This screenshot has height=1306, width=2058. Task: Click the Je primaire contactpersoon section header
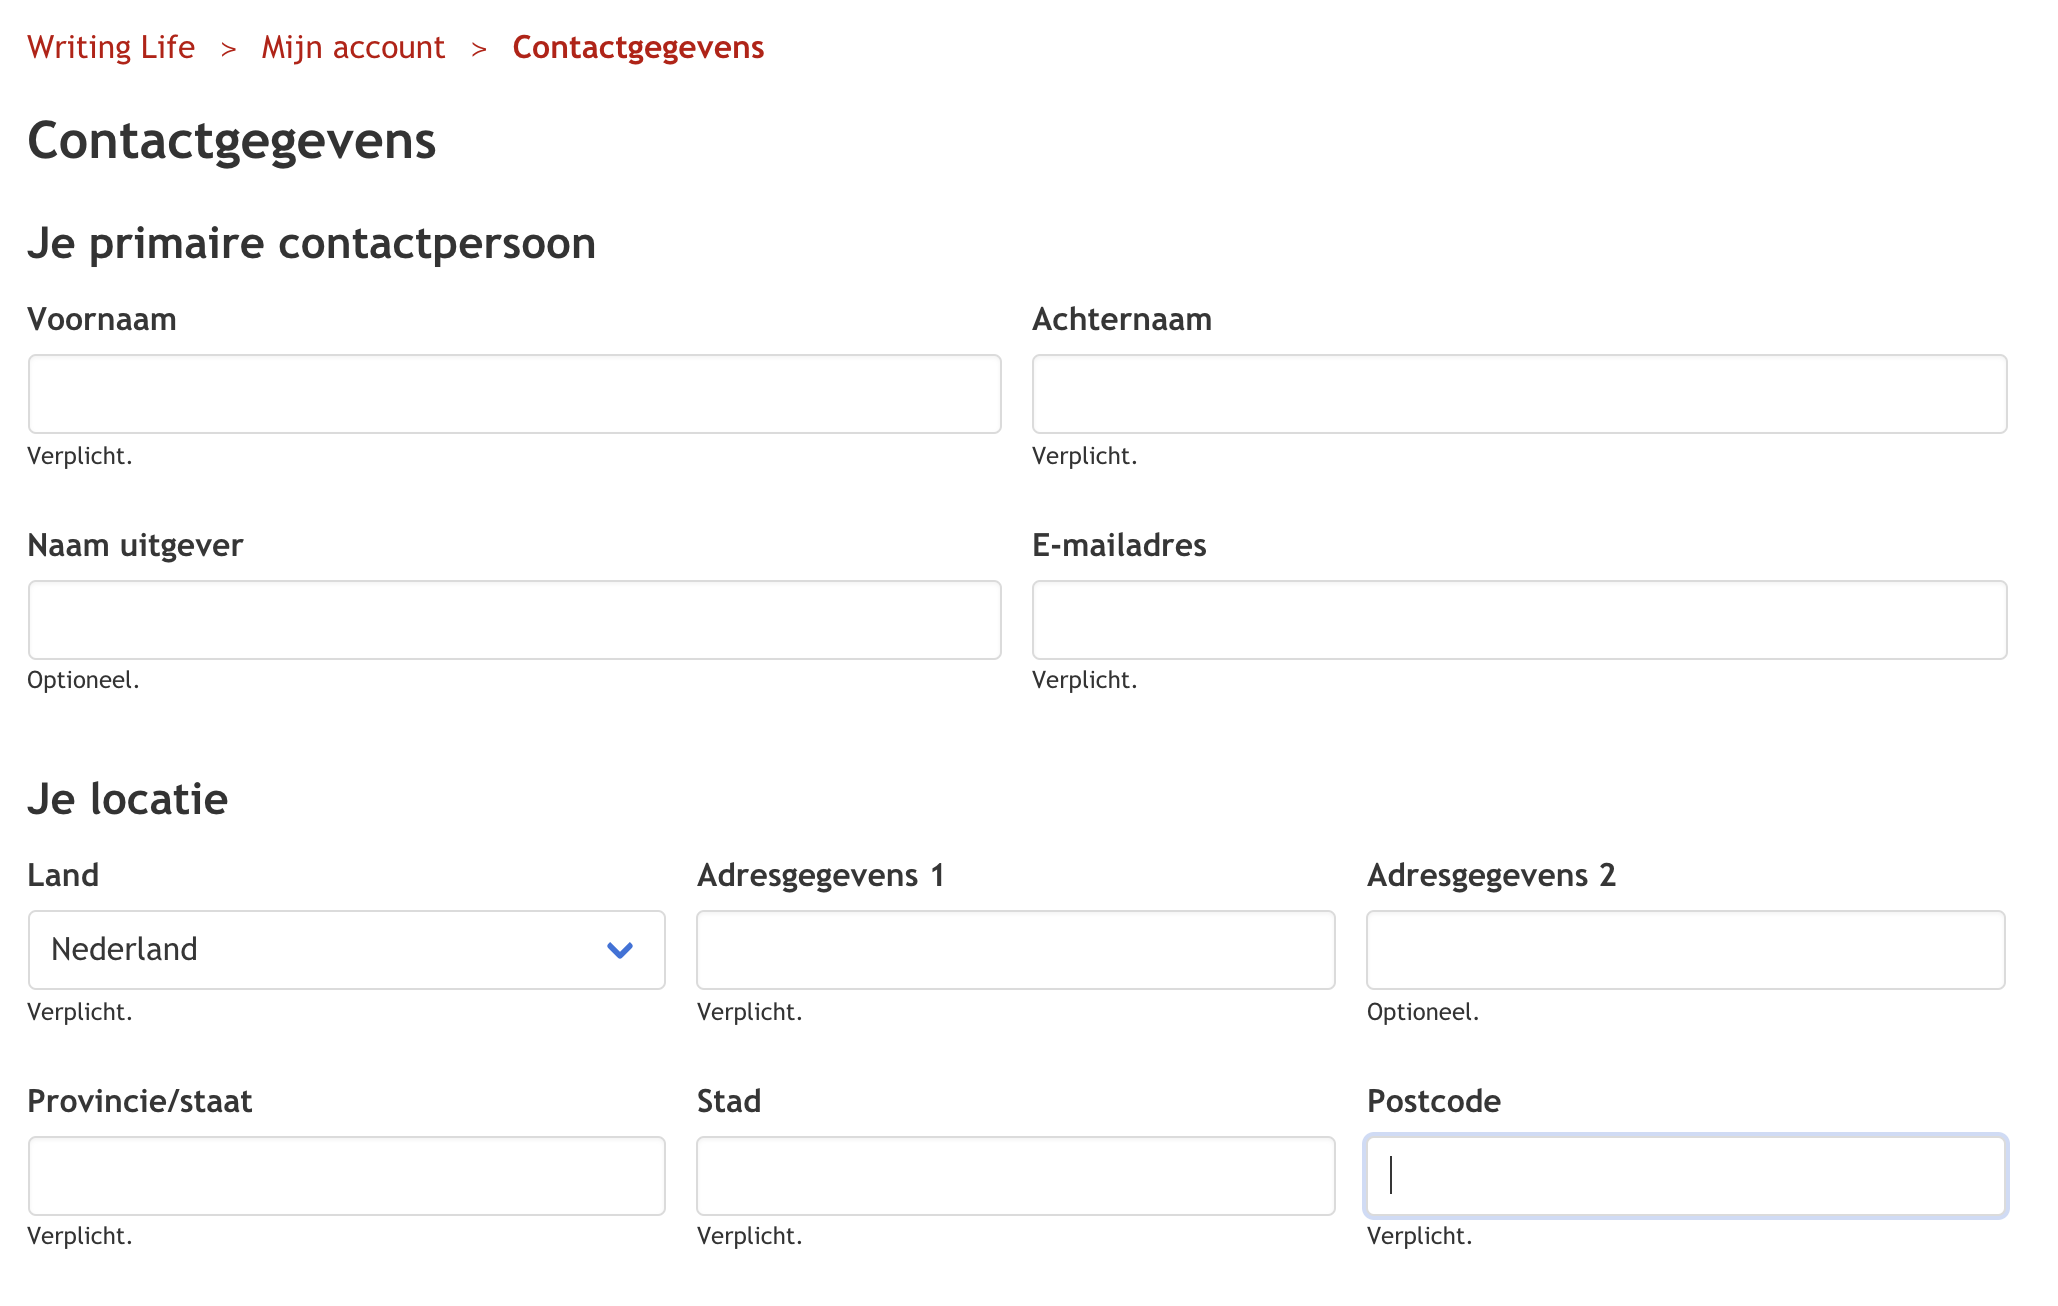tap(311, 243)
